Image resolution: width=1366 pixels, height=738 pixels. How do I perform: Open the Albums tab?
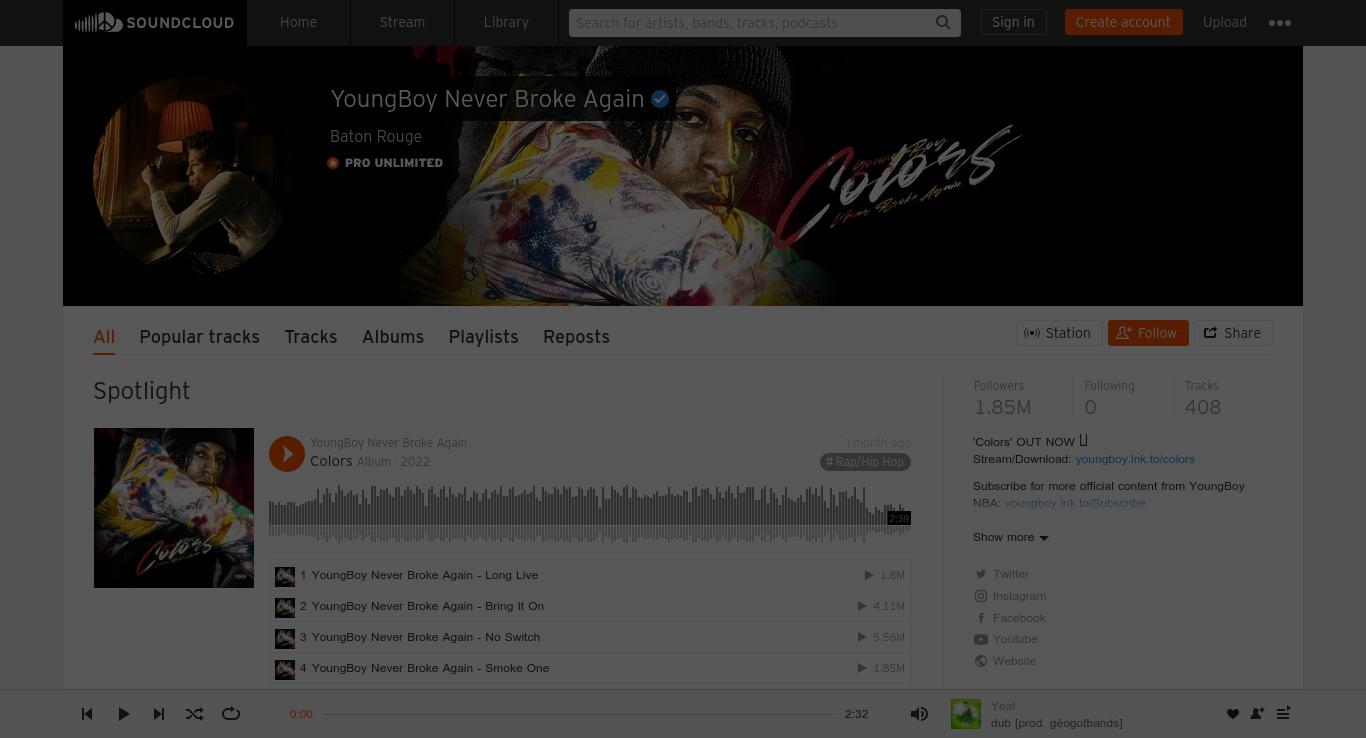[393, 337]
